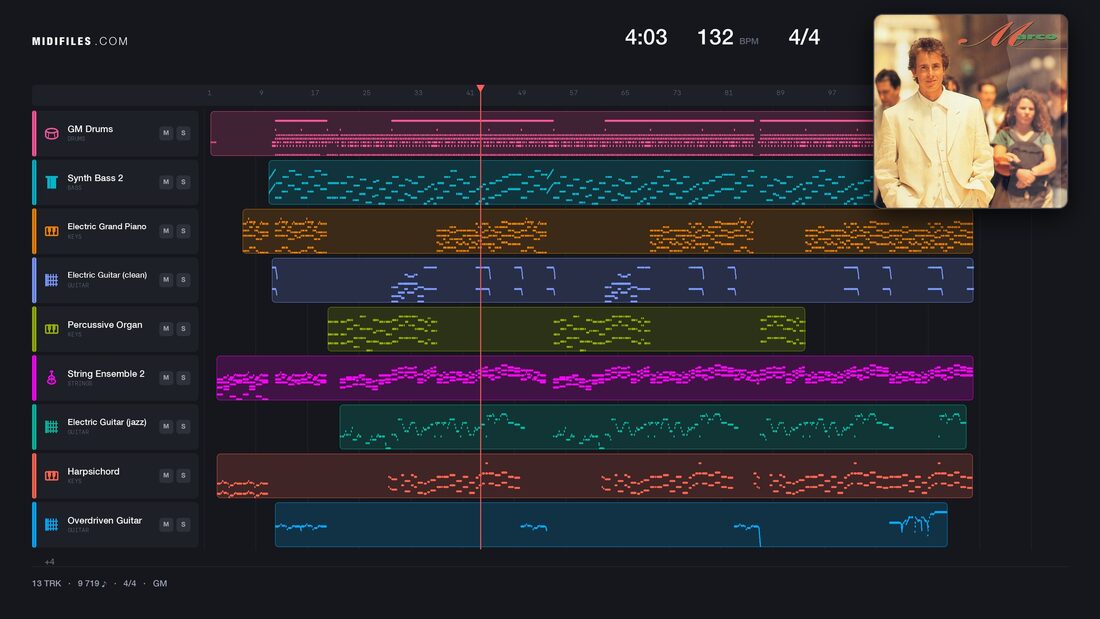1100x619 pixels.
Task: Click the GM Drums track name
Action: click(x=90, y=129)
